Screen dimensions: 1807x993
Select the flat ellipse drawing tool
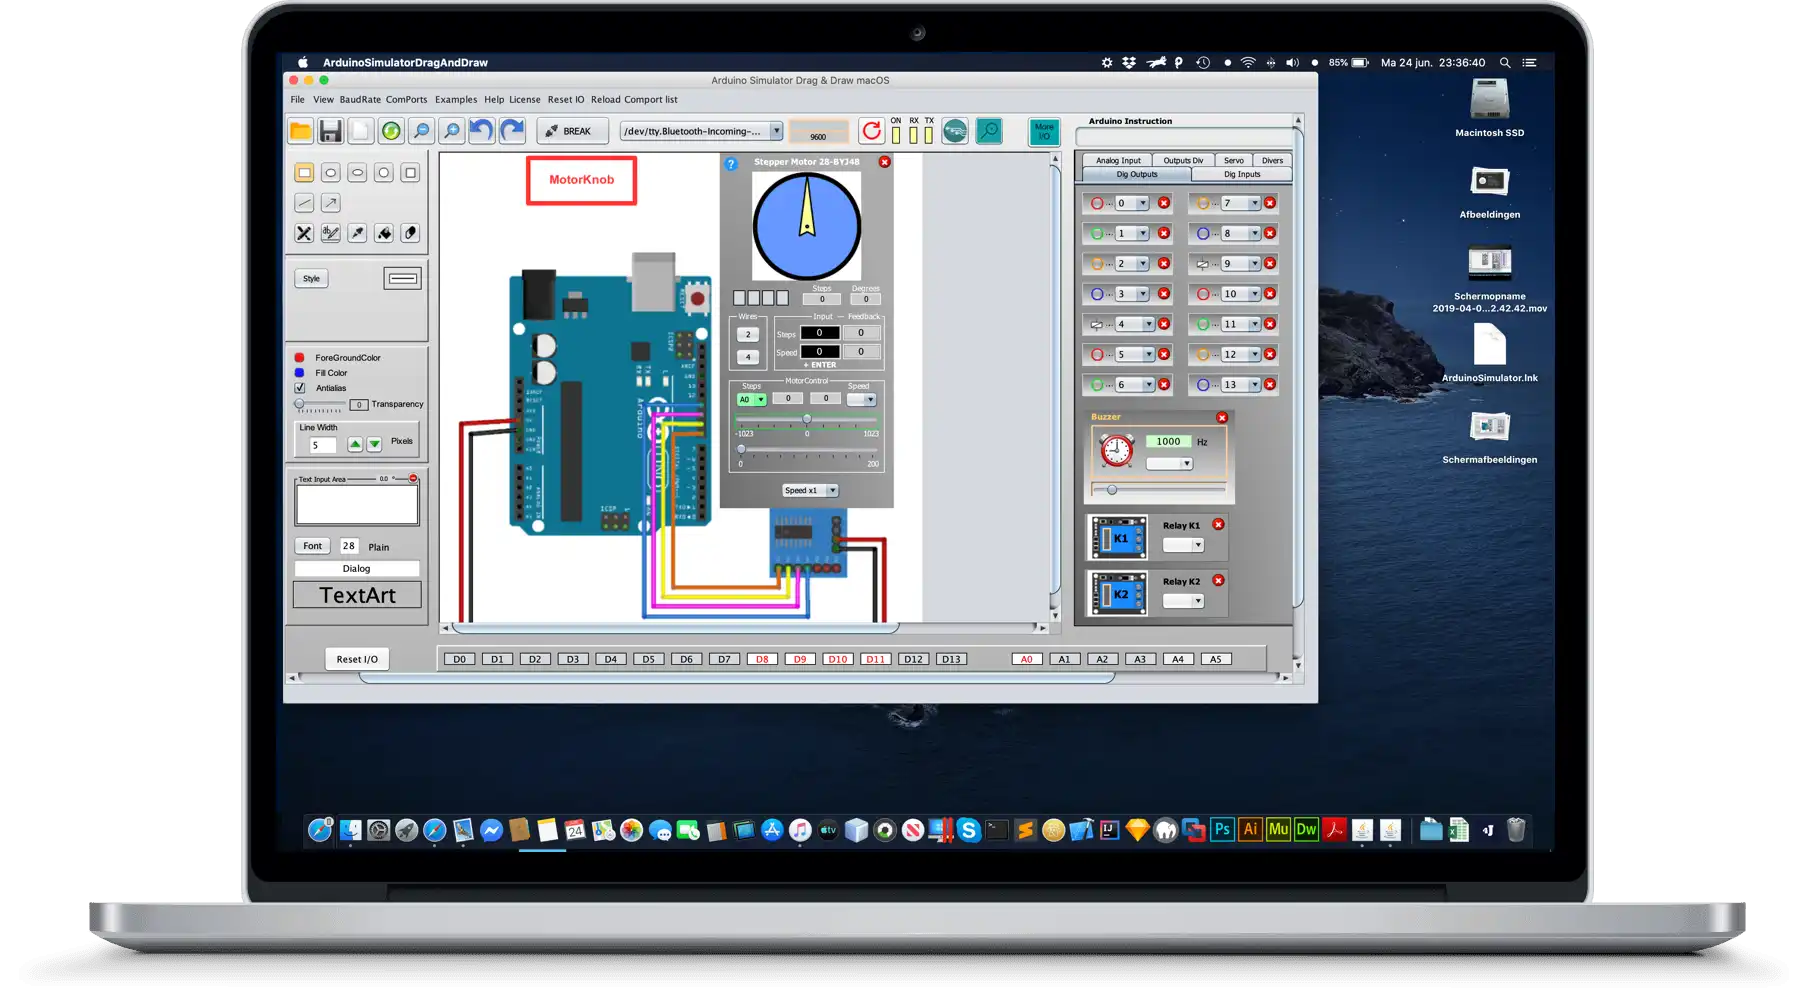[x=357, y=173]
